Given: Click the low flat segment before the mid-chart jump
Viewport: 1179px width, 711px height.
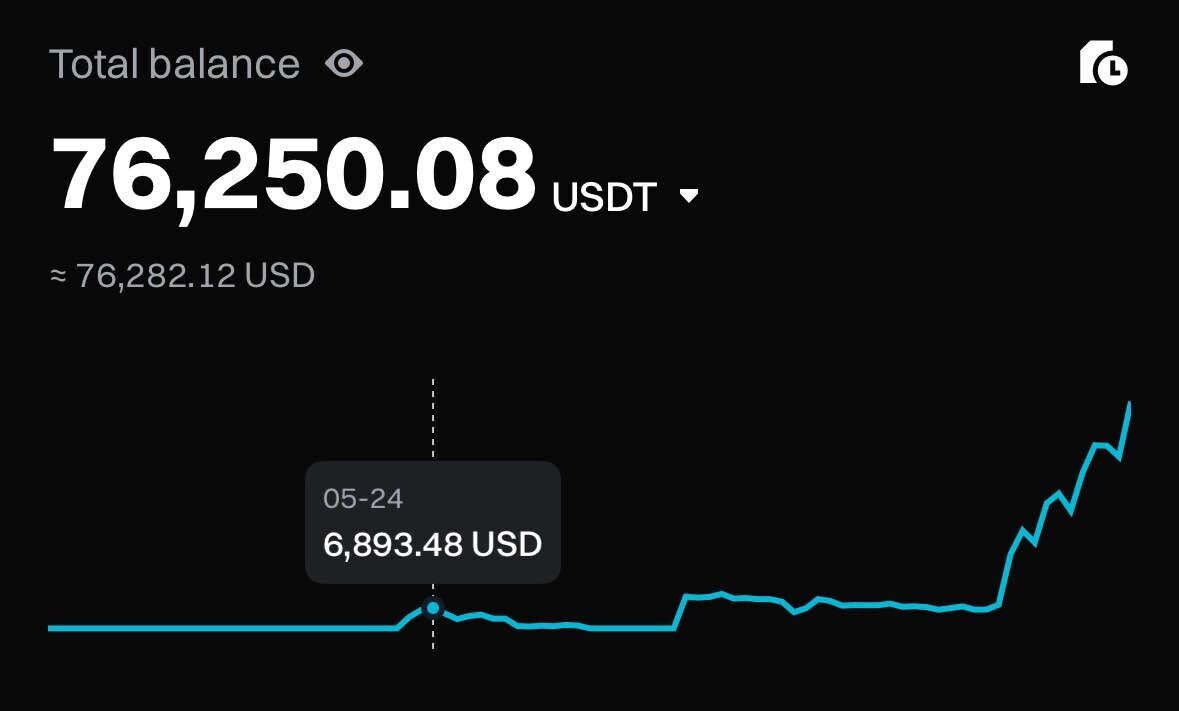Looking at the screenshot, I should click(630, 628).
